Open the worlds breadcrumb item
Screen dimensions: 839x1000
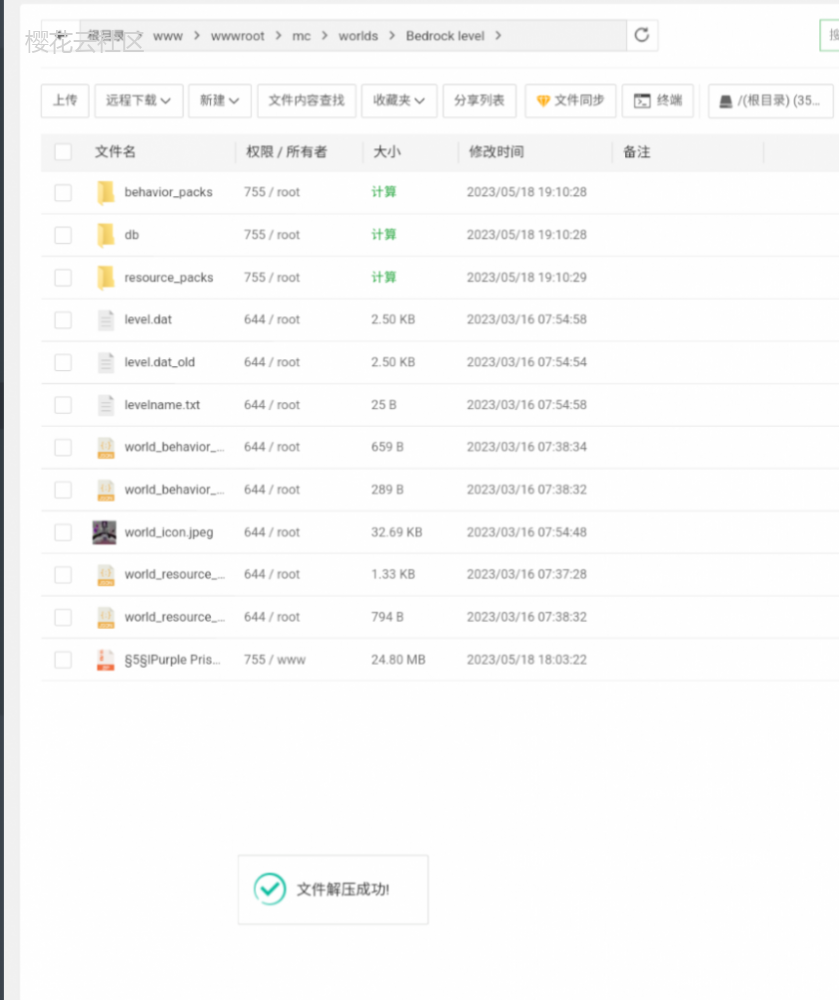point(358,35)
